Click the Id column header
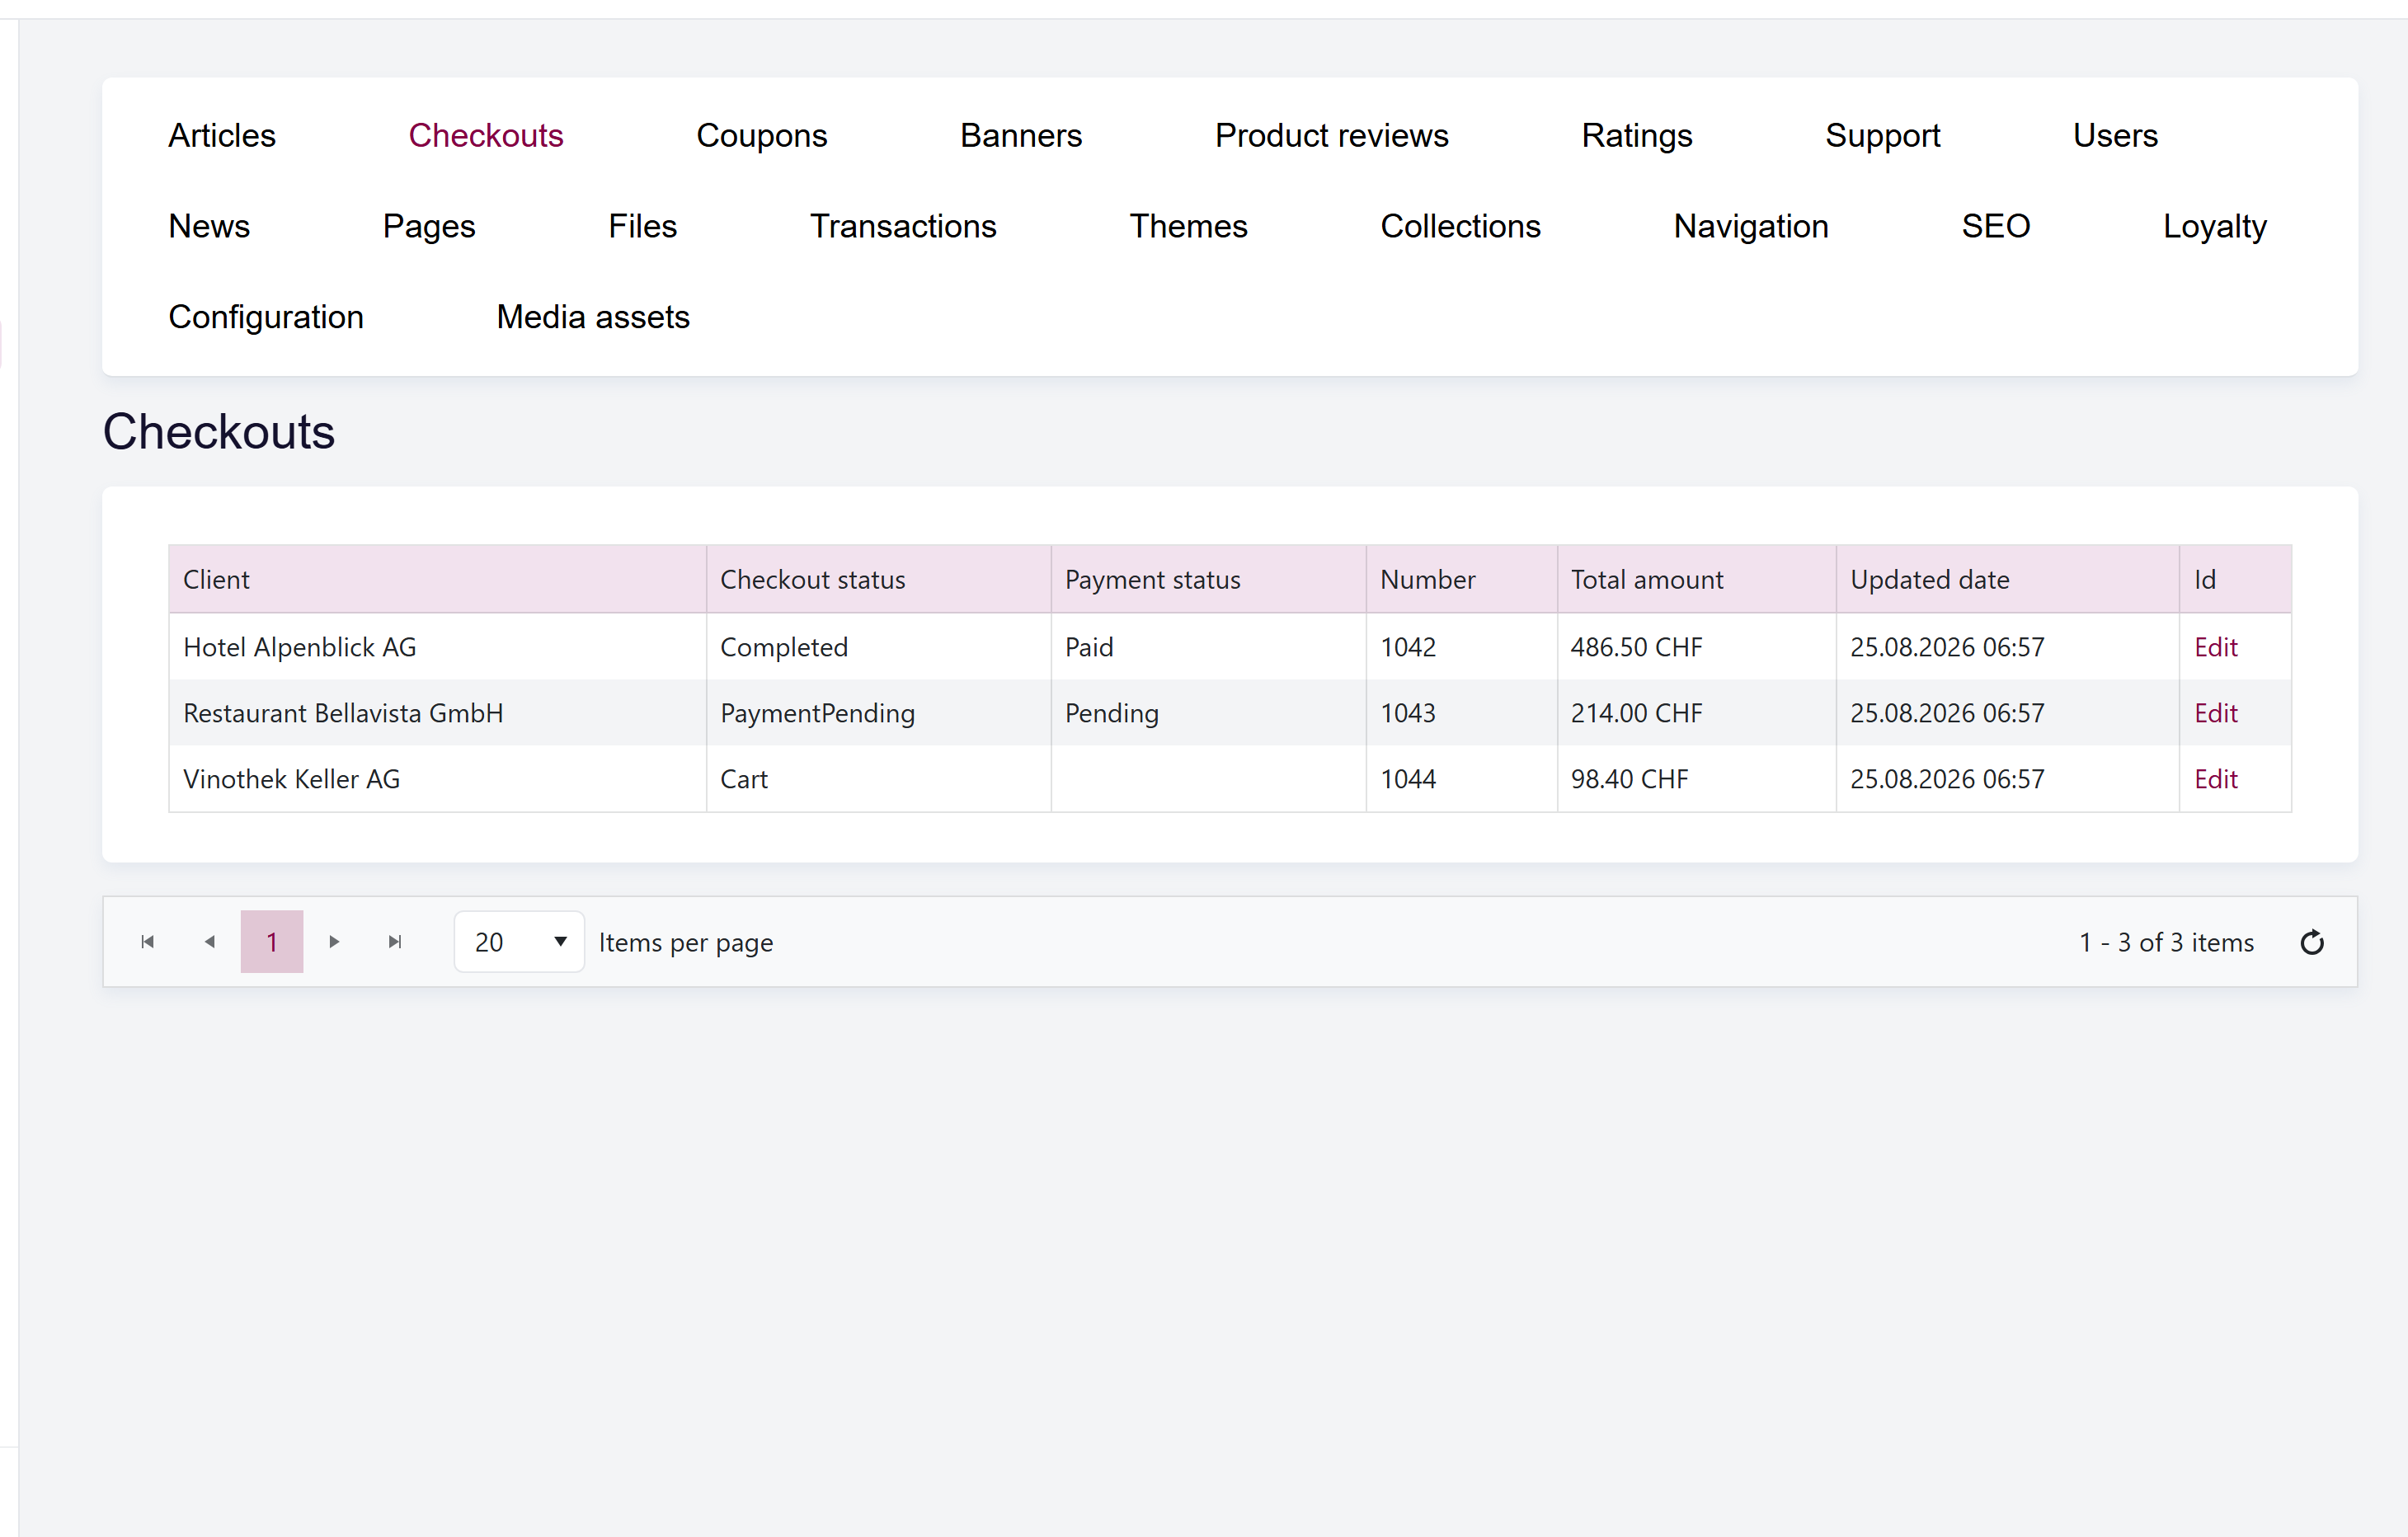The width and height of the screenshot is (2408, 1537). point(2235,579)
